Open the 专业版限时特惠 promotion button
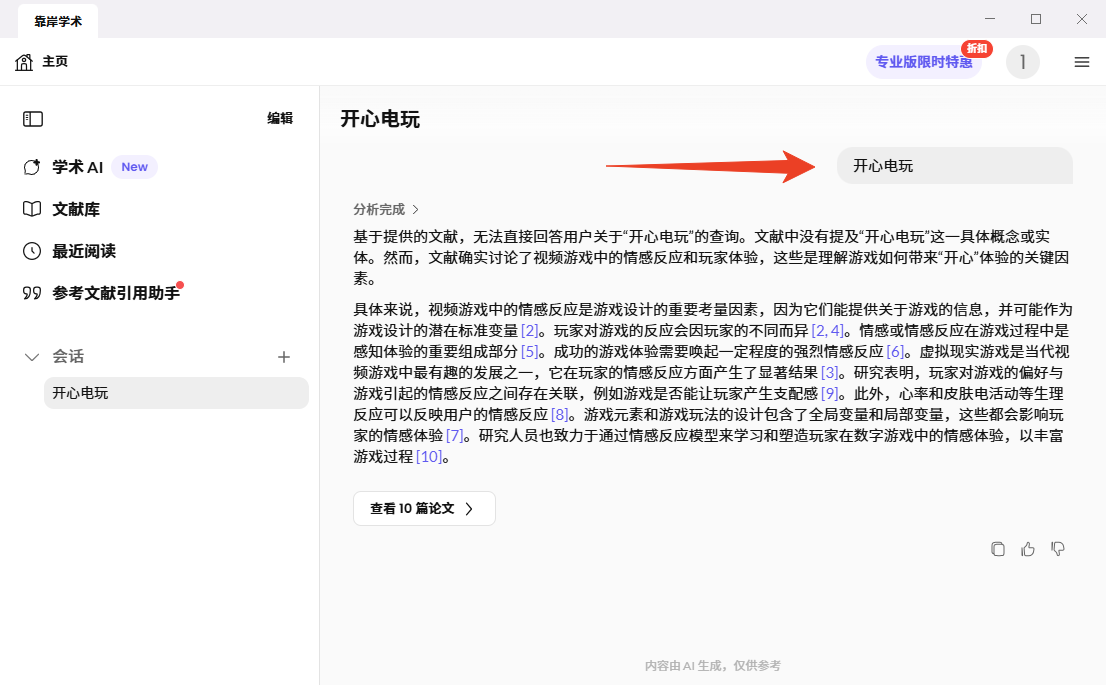The width and height of the screenshot is (1106, 685). [923, 62]
